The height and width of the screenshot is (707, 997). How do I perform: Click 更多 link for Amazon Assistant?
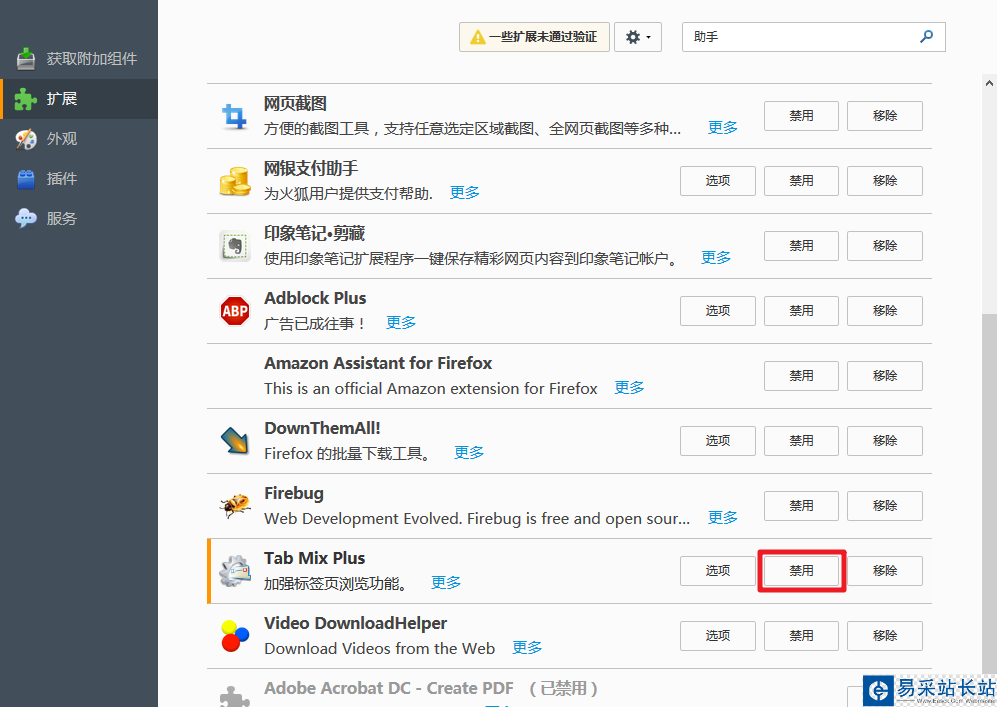tap(629, 387)
